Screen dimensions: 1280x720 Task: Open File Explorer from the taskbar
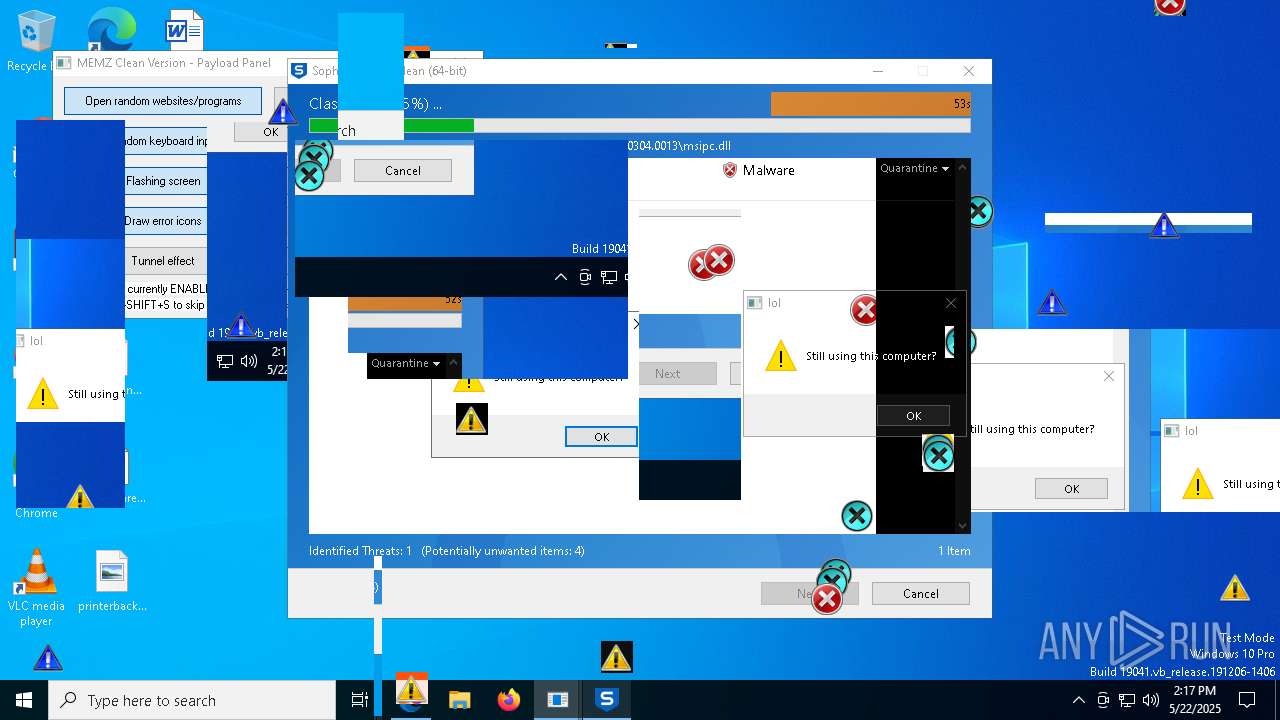click(459, 700)
